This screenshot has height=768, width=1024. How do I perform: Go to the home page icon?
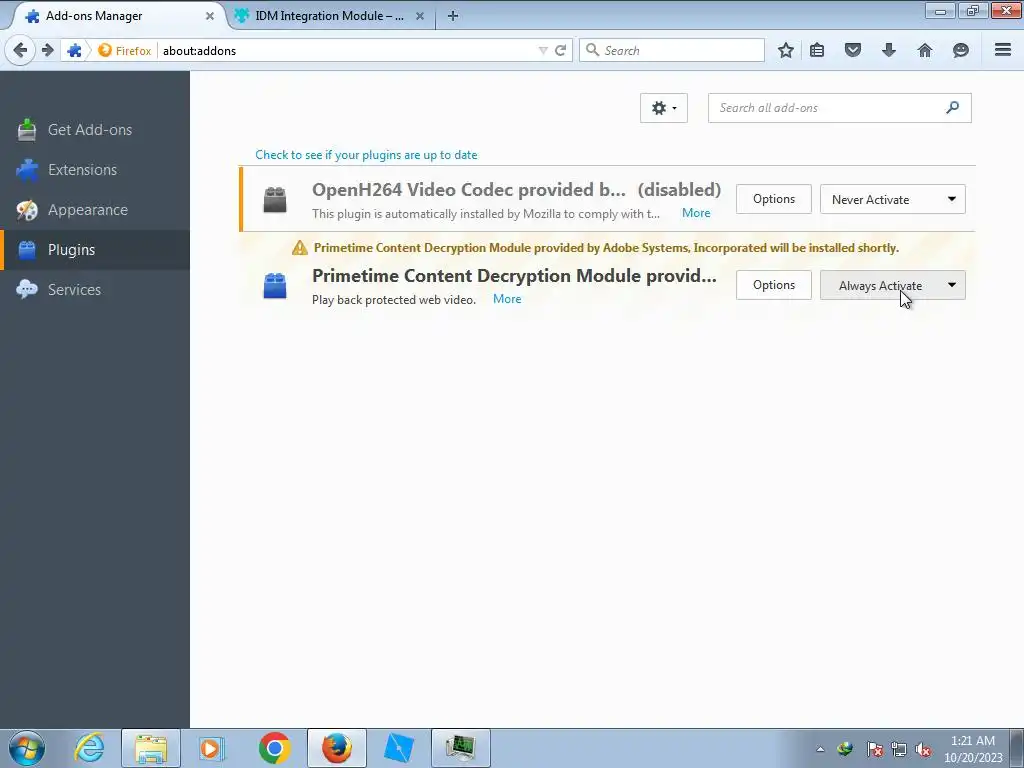coord(925,50)
